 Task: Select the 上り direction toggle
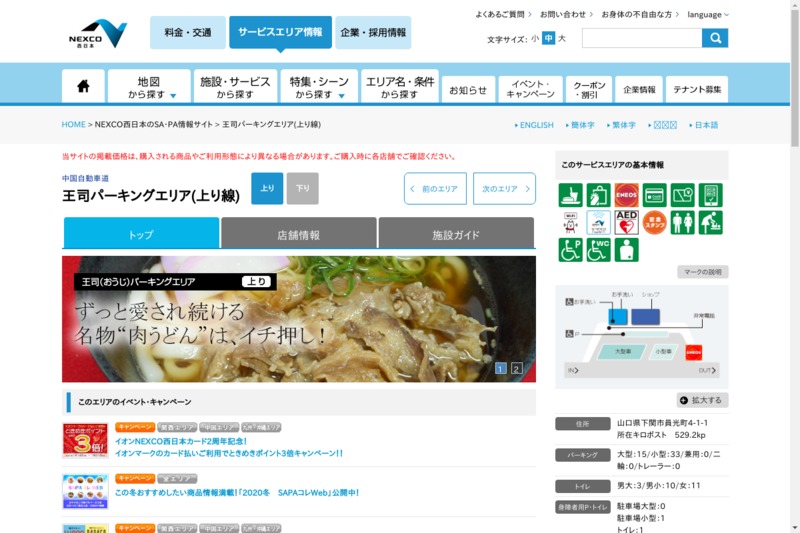point(267,188)
